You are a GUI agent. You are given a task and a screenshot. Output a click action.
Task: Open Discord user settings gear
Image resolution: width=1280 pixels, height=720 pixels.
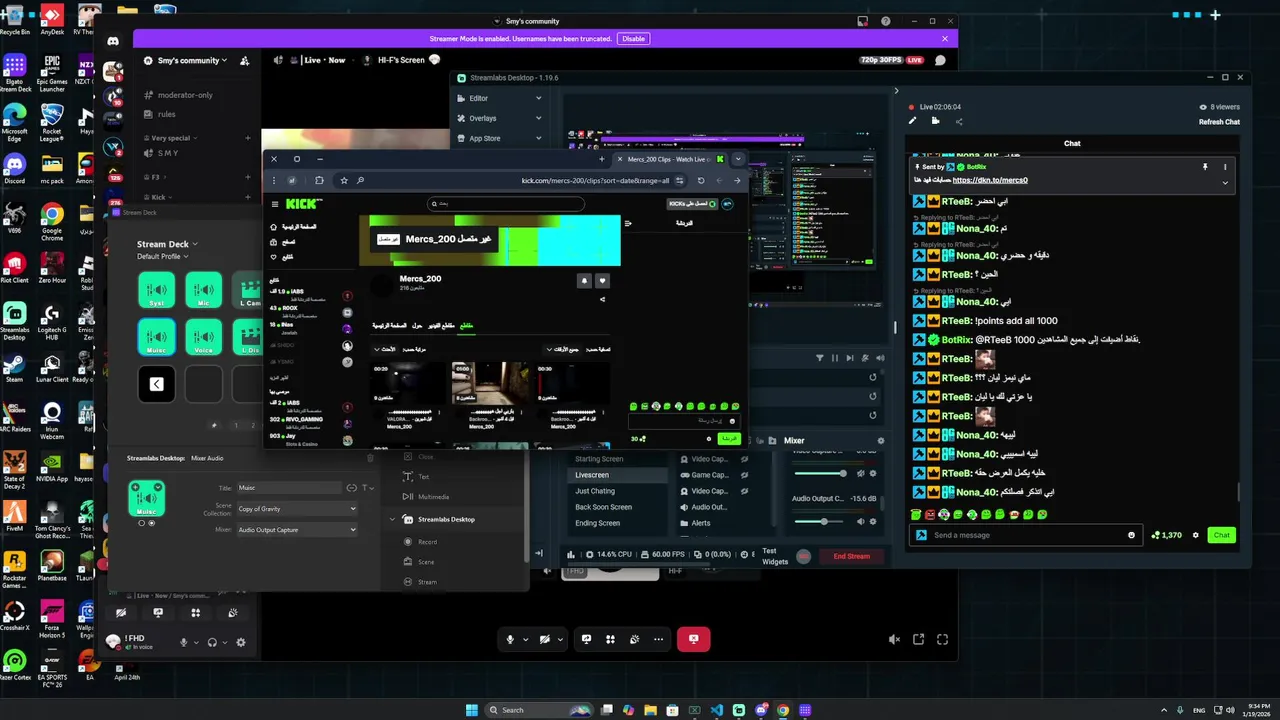pyautogui.click(x=241, y=642)
